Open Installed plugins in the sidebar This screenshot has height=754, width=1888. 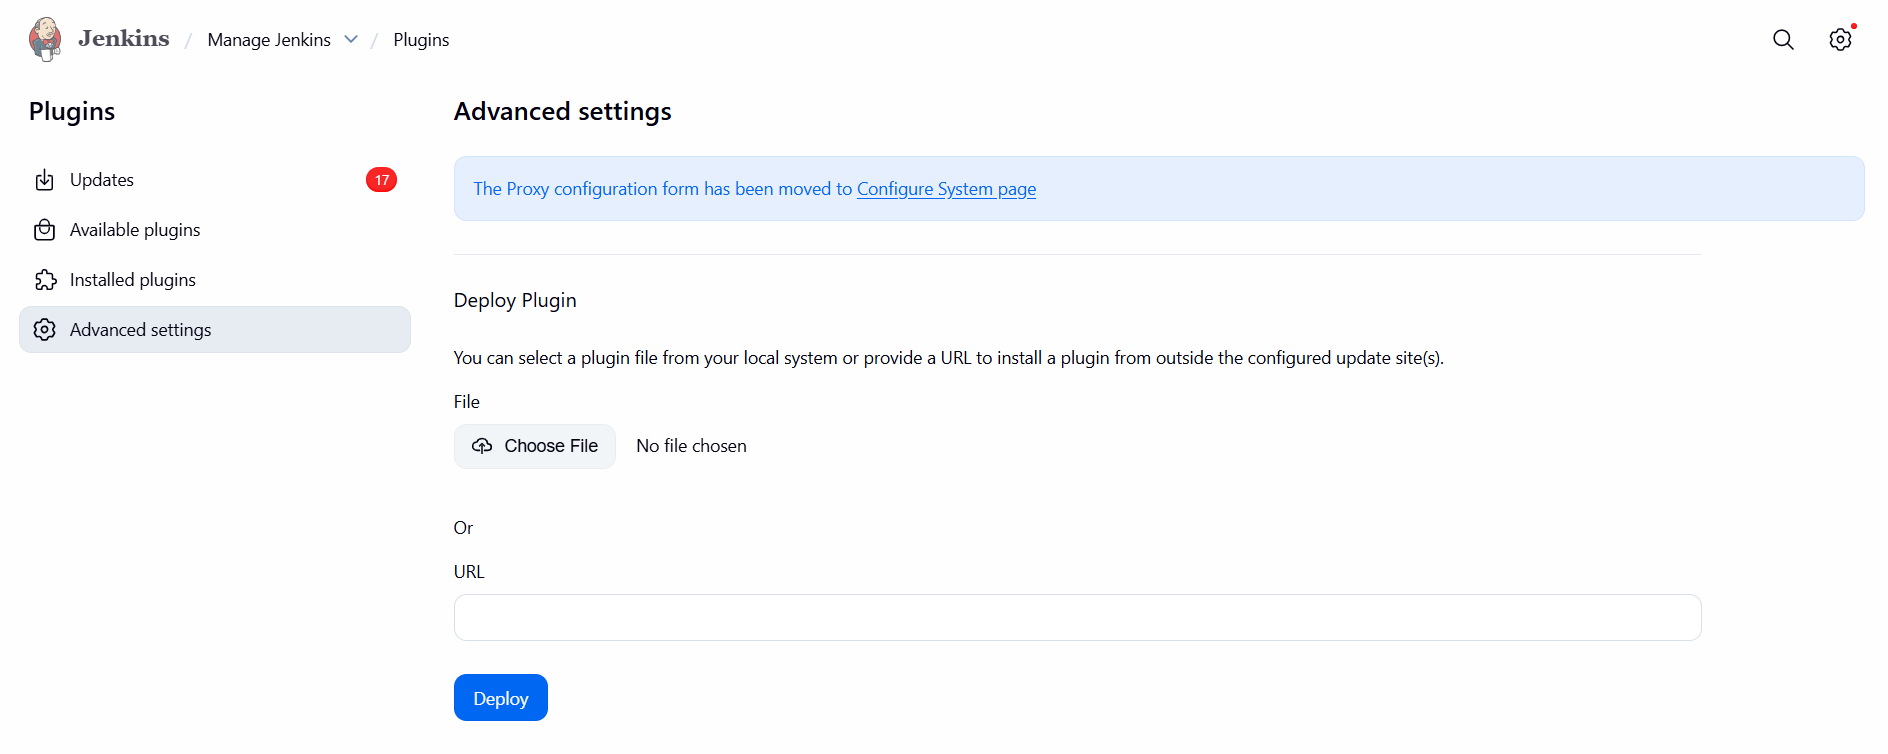pos(215,280)
